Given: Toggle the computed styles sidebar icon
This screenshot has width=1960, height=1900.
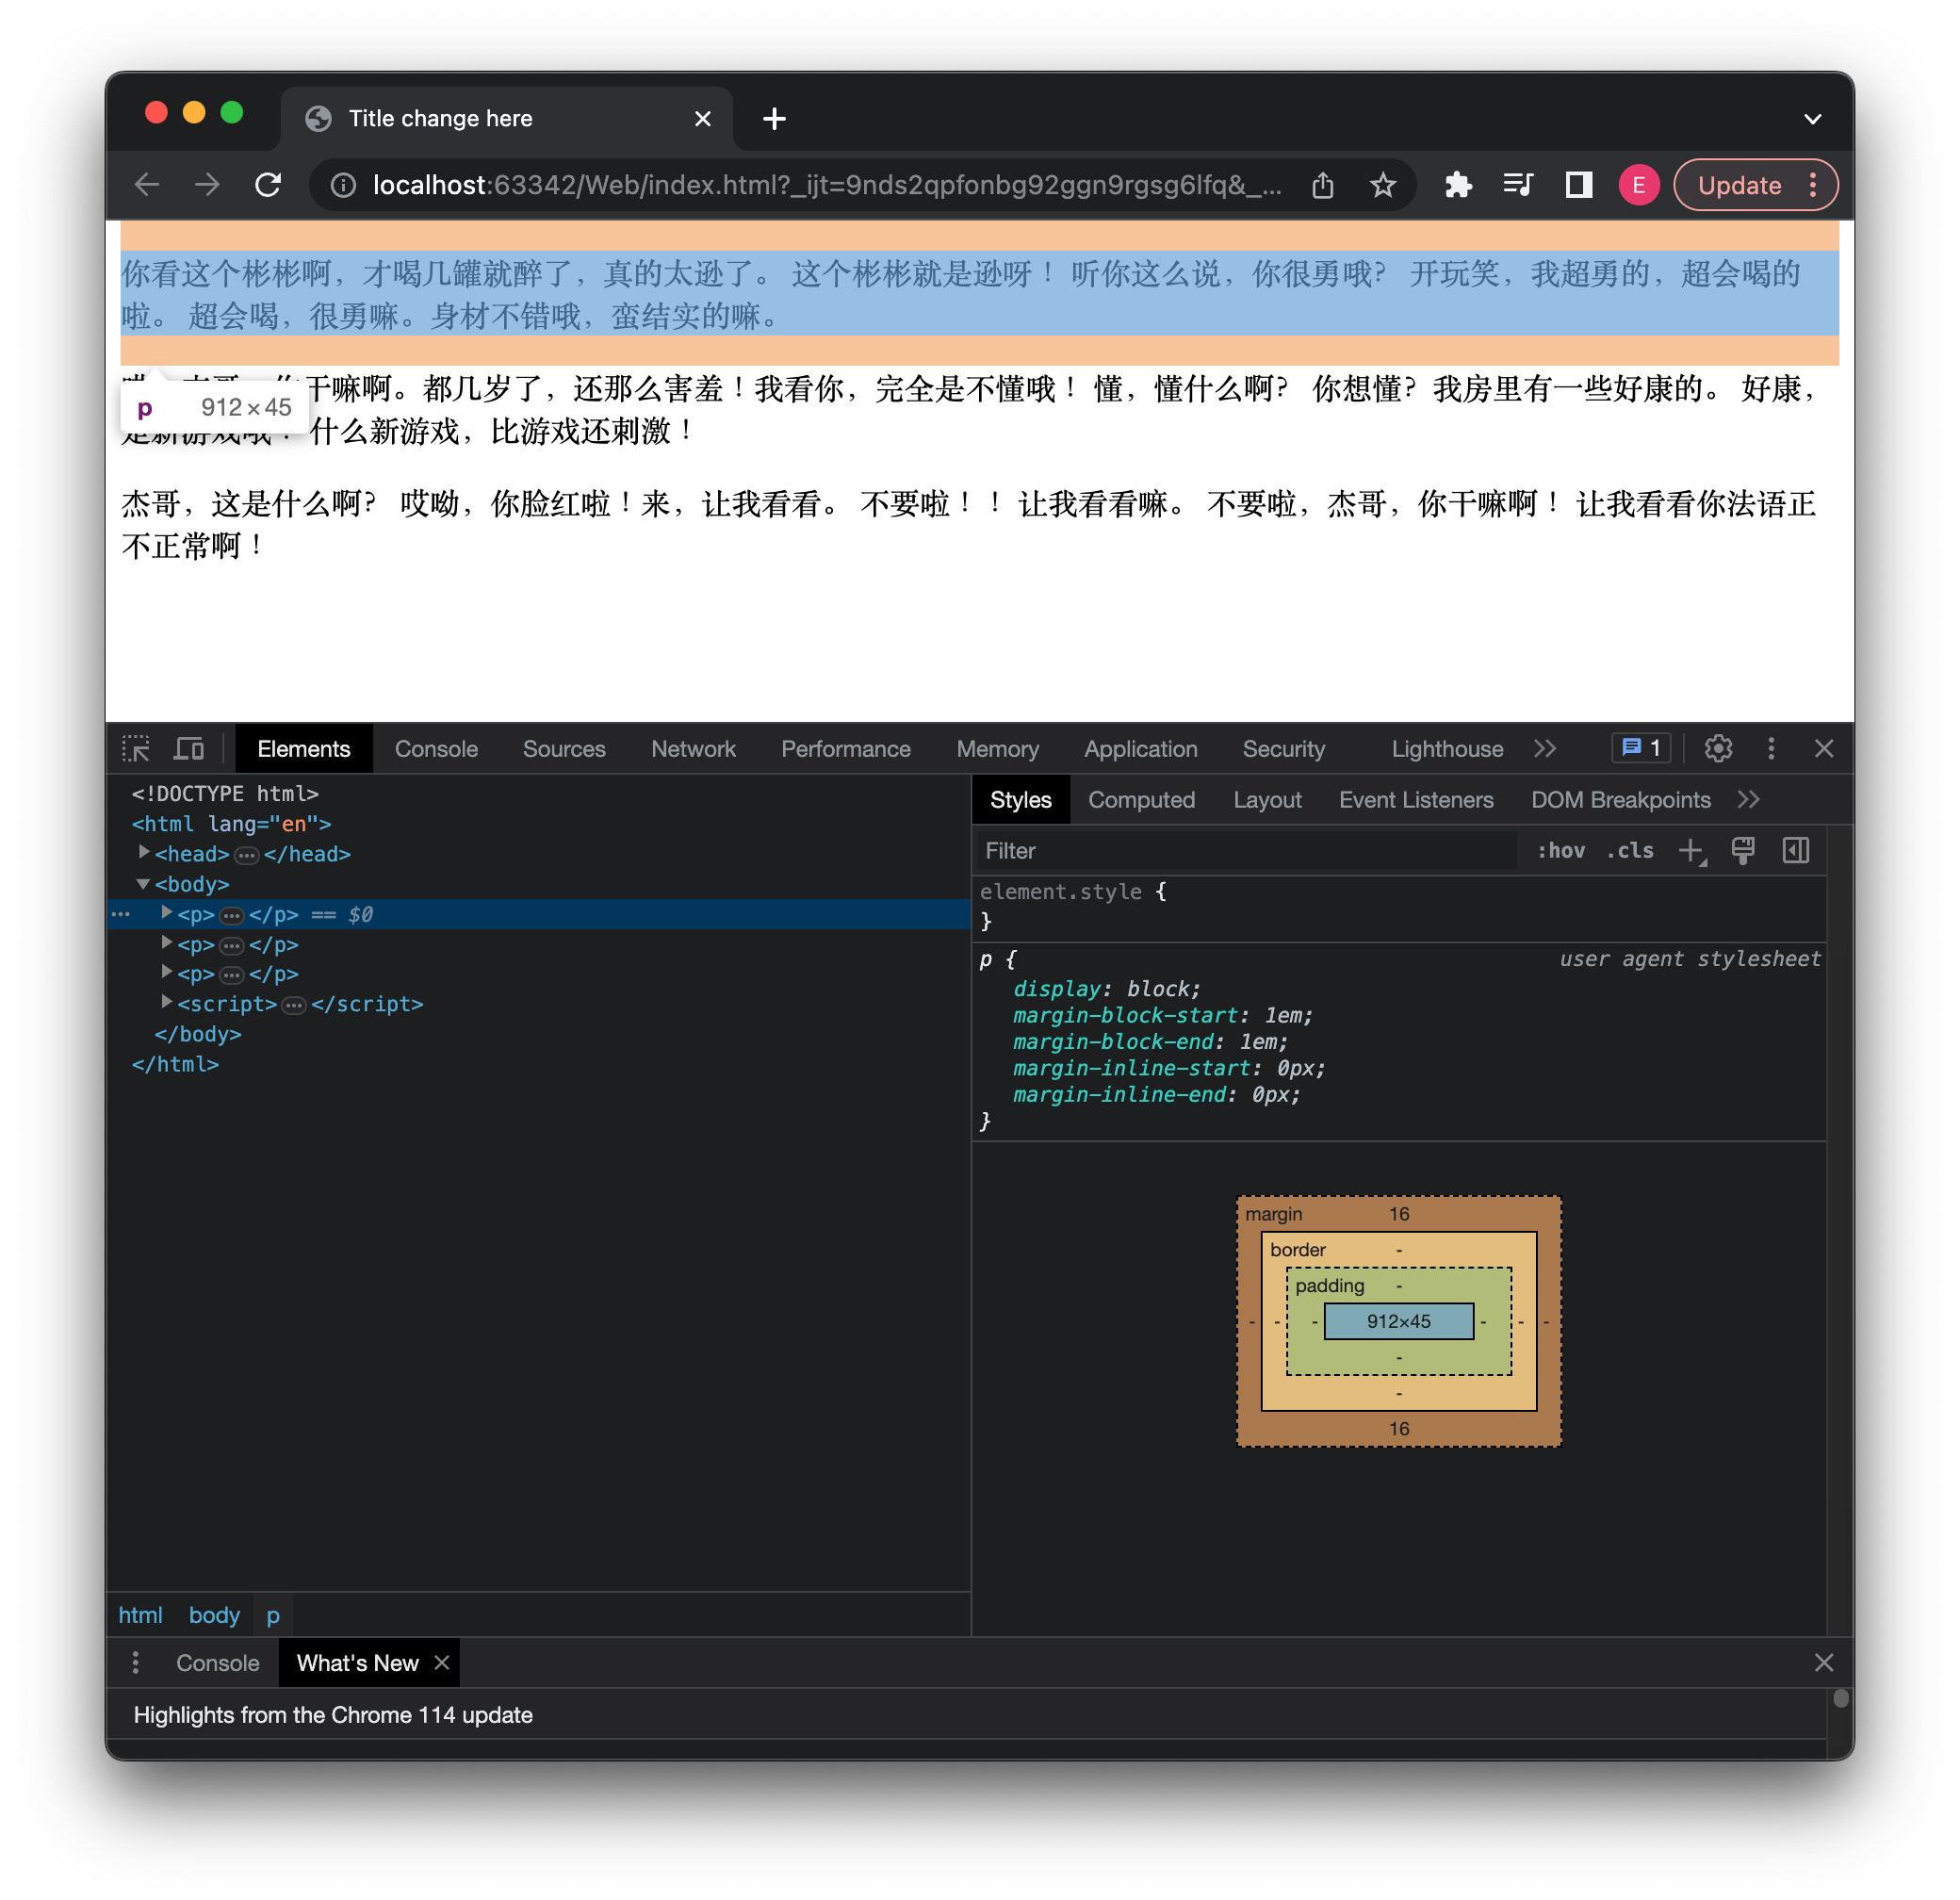Looking at the screenshot, I should point(1796,851).
